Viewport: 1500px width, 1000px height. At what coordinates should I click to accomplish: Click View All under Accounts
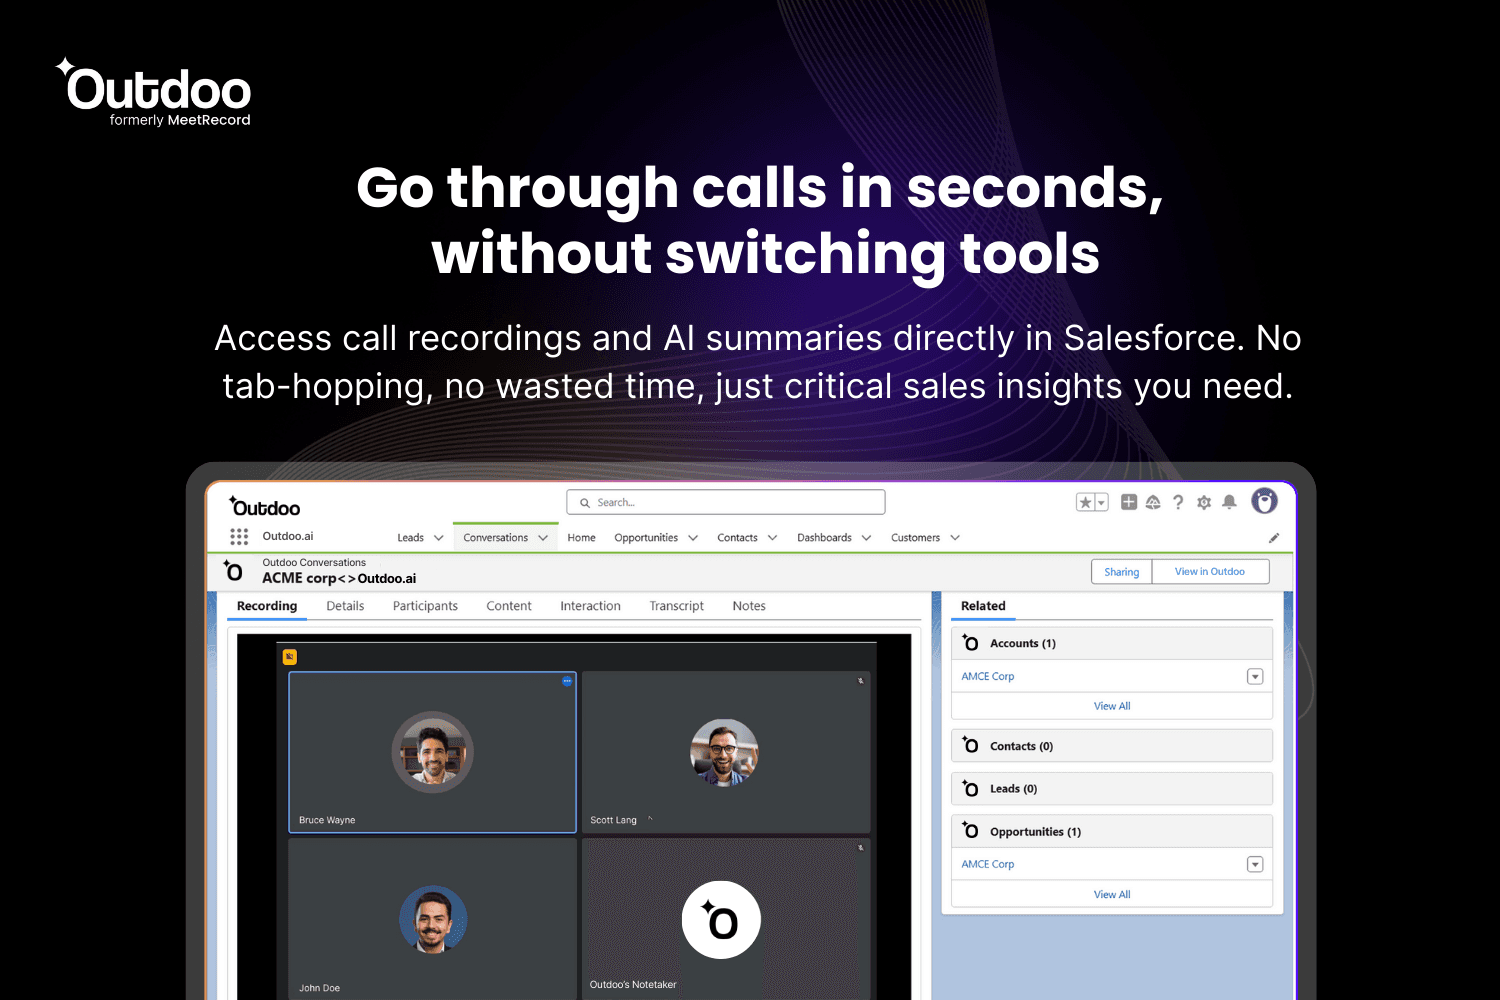coord(1112,706)
